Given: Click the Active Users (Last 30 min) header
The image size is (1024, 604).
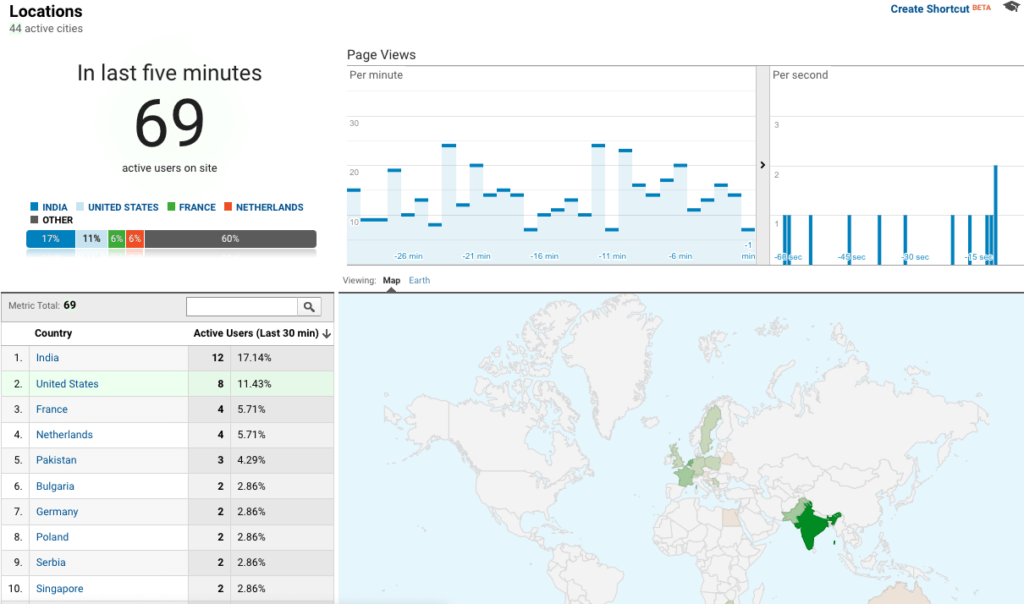Looking at the screenshot, I should [256, 333].
